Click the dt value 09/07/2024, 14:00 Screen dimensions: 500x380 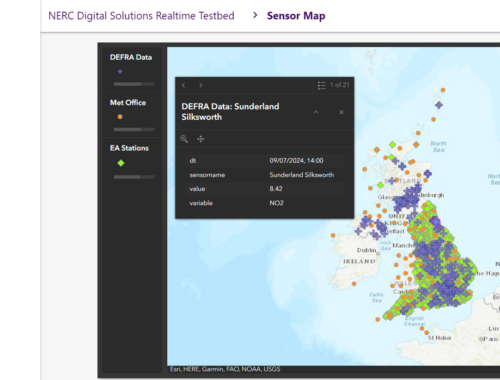coord(296,161)
